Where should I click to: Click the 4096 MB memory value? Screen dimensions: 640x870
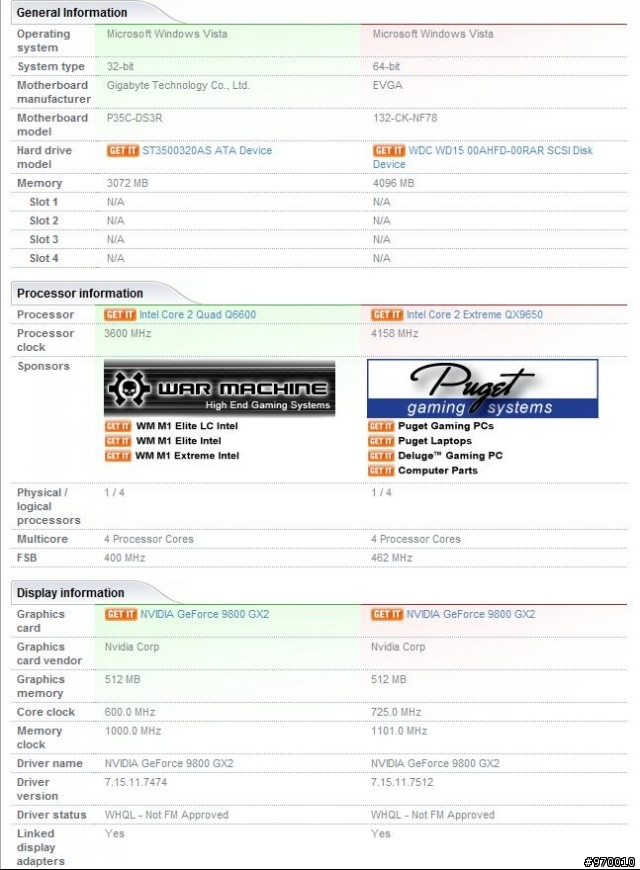coord(394,183)
